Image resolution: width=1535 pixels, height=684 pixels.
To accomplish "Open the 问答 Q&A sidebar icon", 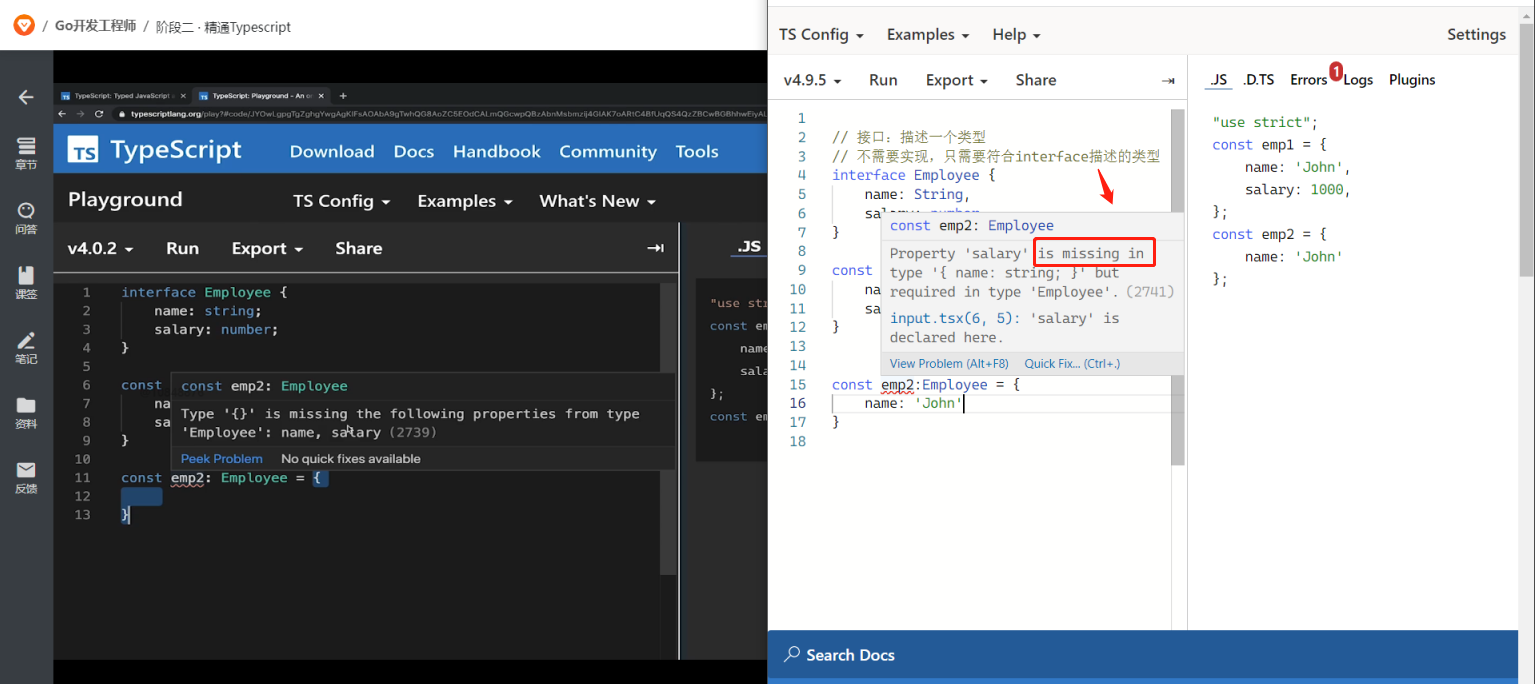I will click(26, 218).
